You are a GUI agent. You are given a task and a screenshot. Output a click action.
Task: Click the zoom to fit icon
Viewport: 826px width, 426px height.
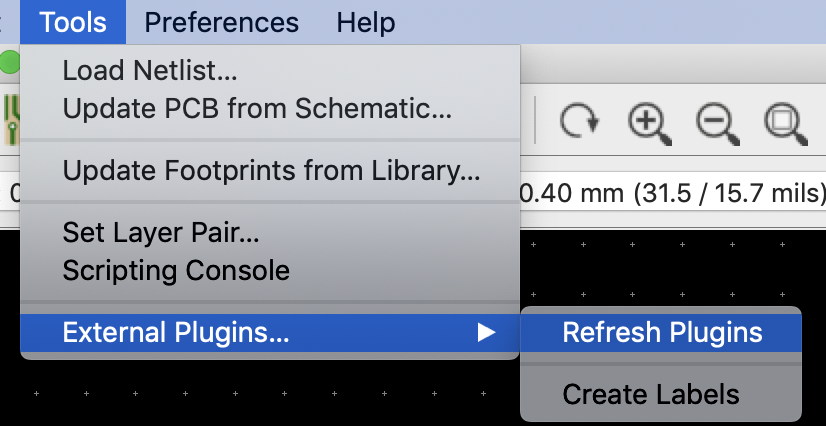coord(782,122)
